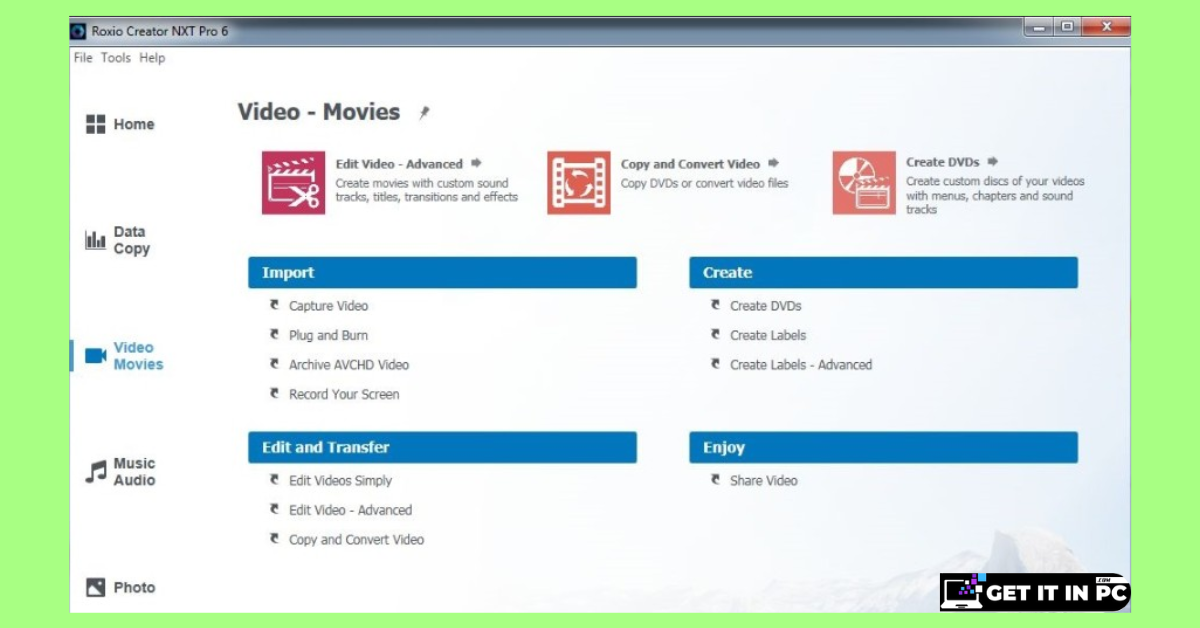Select the Video Movies tab label
The width and height of the screenshot is (1200, 628).
click(138, 356)
